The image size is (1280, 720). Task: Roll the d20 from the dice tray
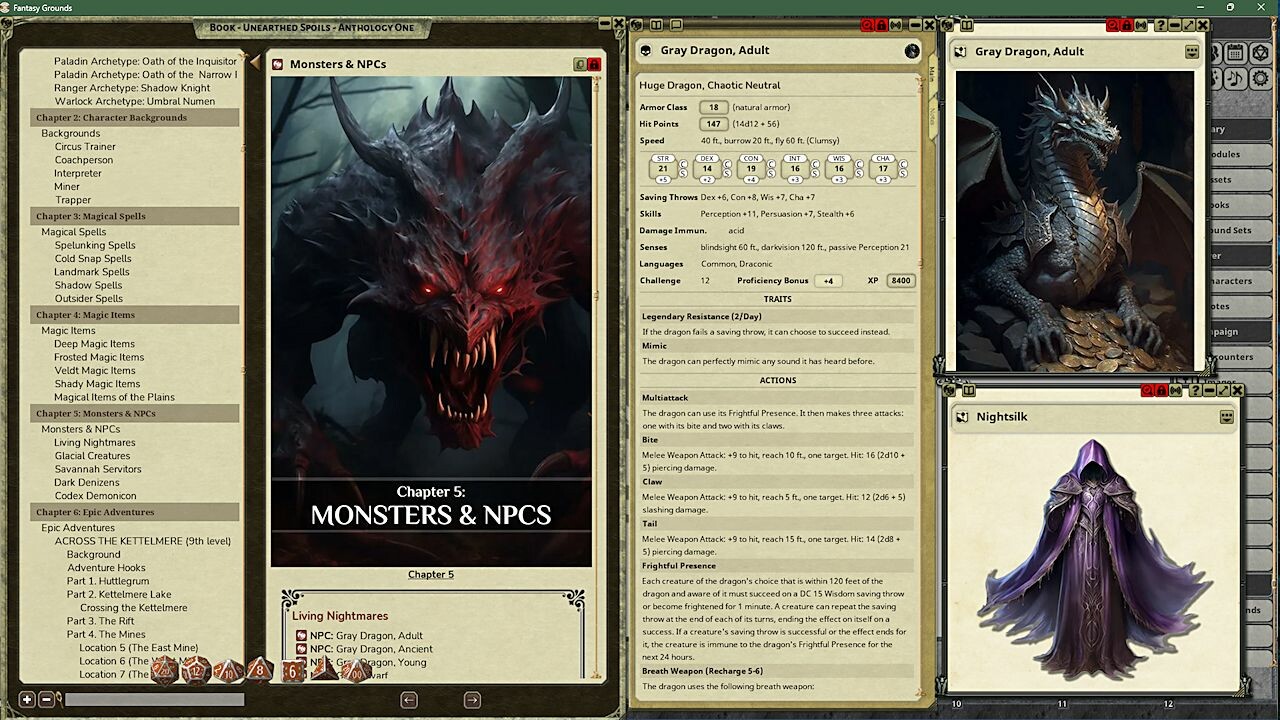coord(164,670)
